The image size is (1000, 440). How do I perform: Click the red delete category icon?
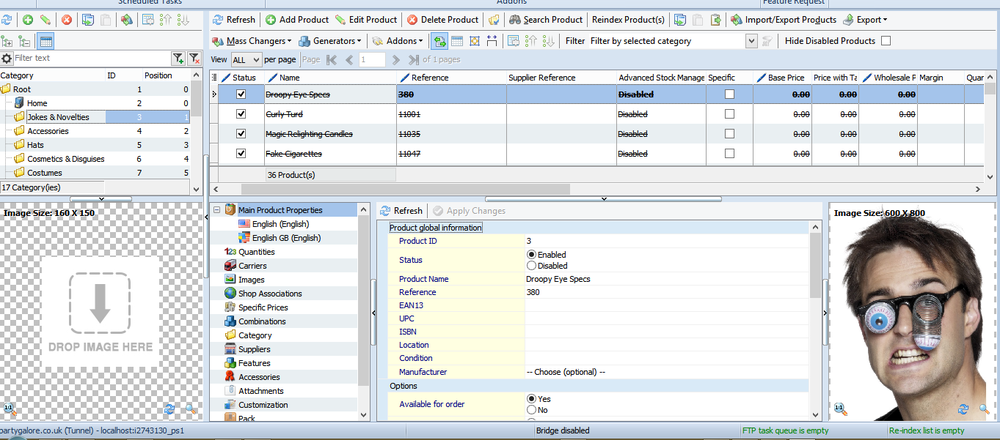coord(66,19)
